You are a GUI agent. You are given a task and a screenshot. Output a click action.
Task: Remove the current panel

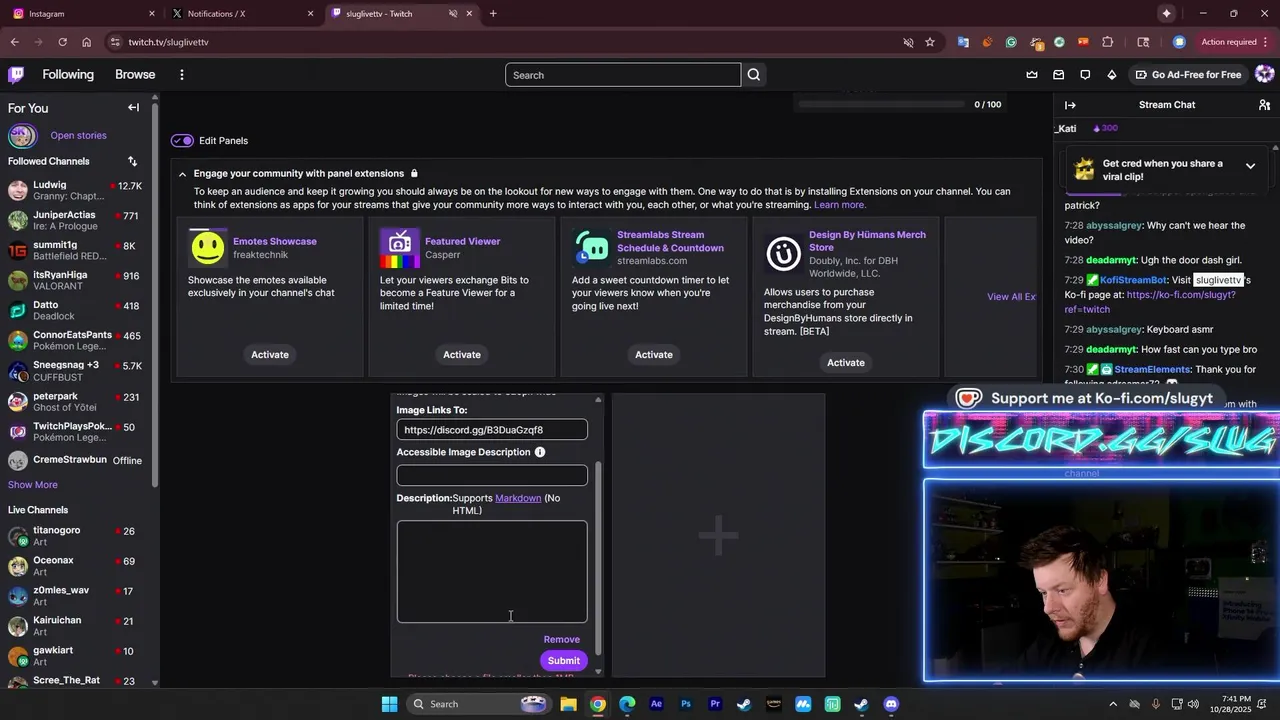pos(561,640)
